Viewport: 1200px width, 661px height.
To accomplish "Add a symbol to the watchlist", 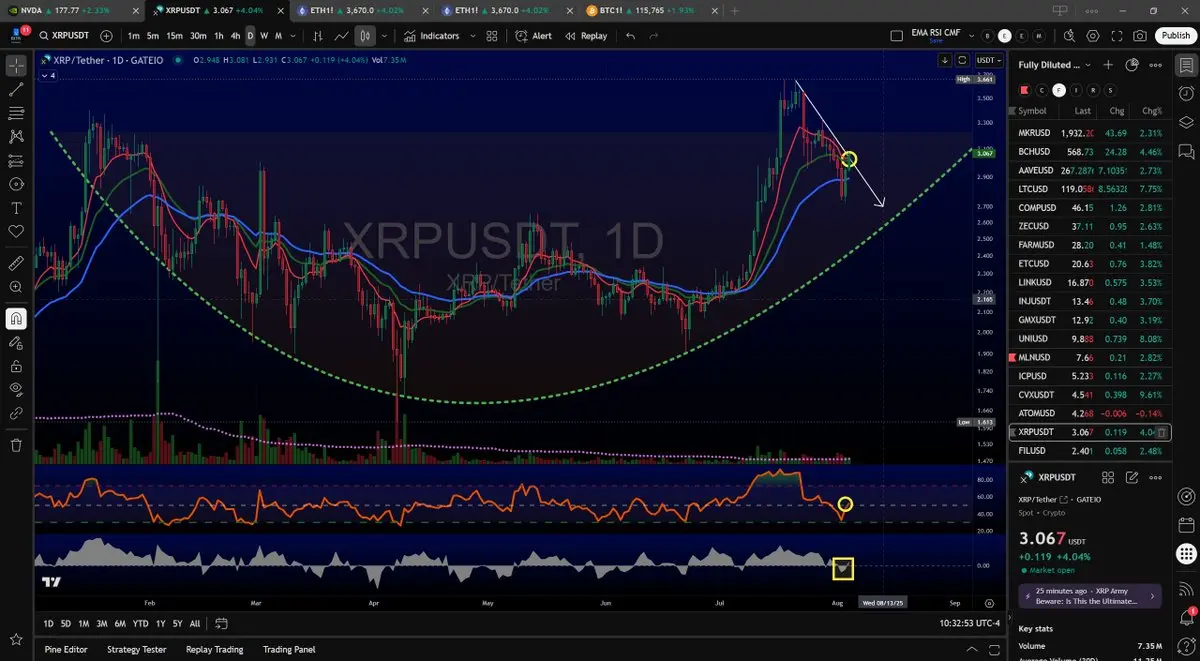I will coord(1108,64).
